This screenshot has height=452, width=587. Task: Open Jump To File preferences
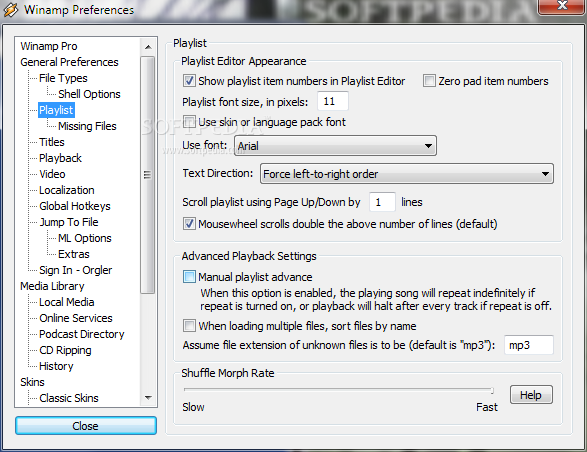69,222
